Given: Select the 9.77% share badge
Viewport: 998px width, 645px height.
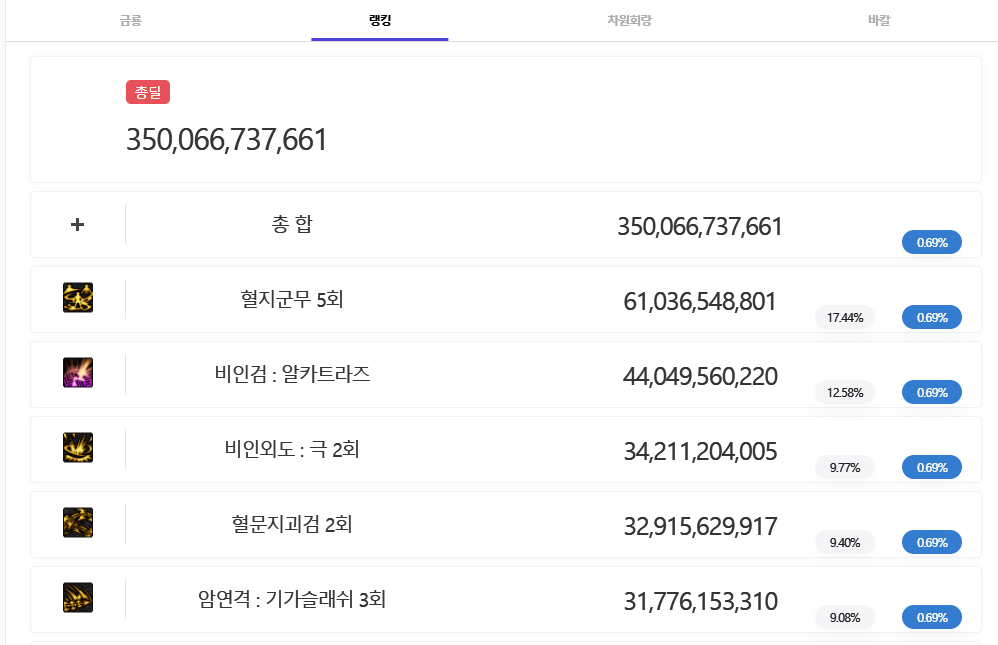Looking at the screenshot, I should tap(845, 467).
